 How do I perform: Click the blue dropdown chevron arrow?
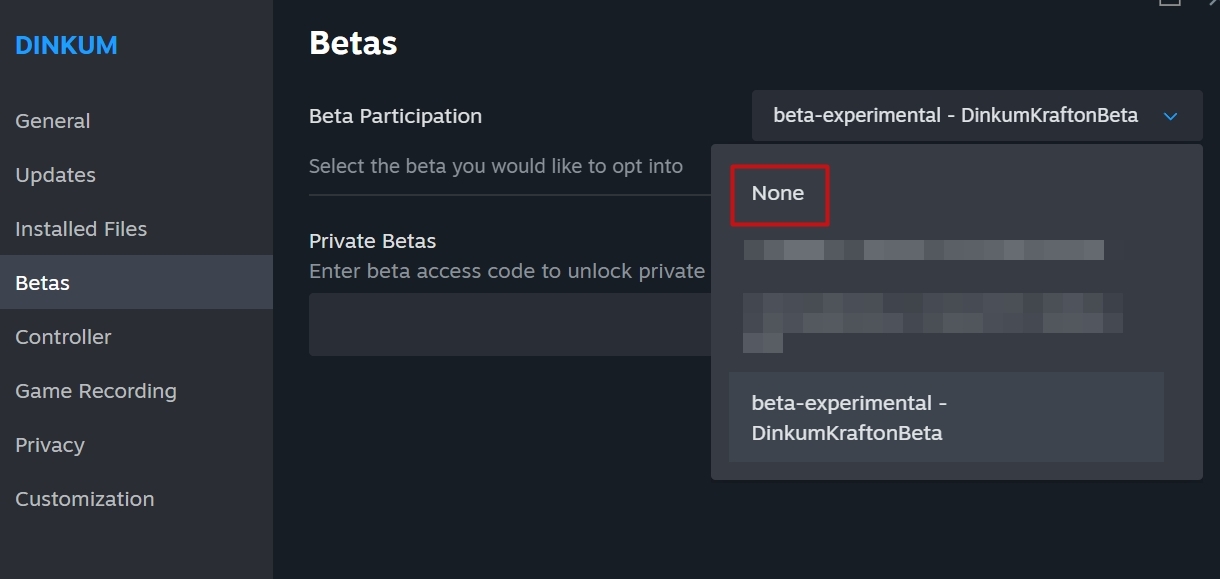1171,117
